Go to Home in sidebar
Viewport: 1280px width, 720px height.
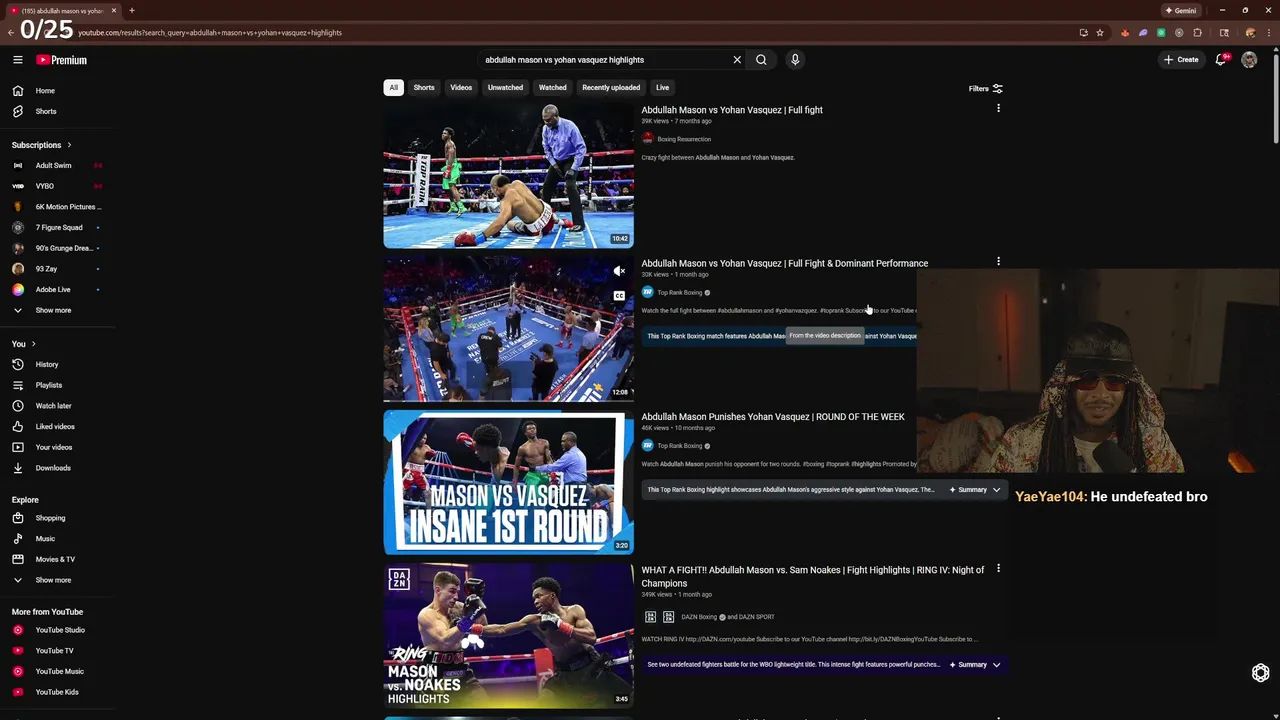[57, 91]
